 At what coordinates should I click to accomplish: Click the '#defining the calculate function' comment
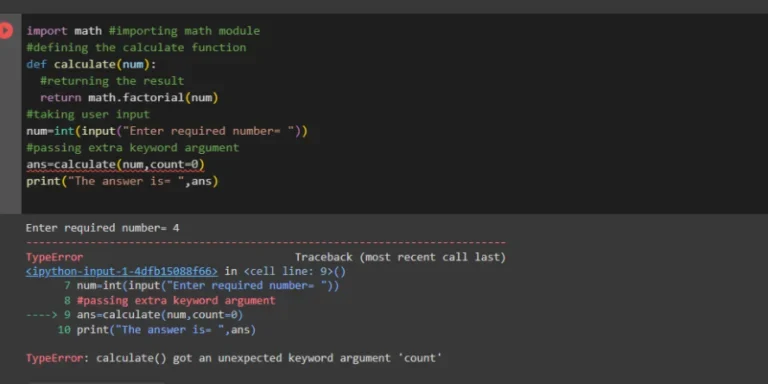pyautogui.click(x=136, y=48)
